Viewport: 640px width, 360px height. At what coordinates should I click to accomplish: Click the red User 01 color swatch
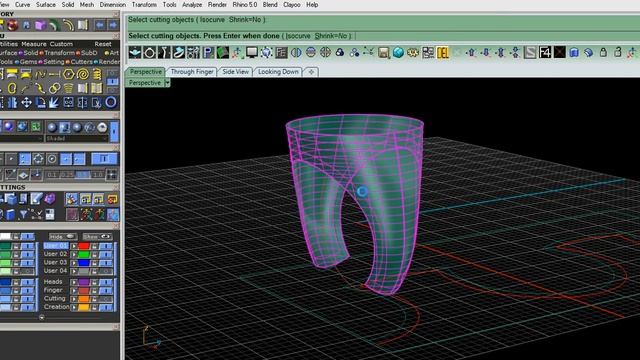[x=84, y=246]
